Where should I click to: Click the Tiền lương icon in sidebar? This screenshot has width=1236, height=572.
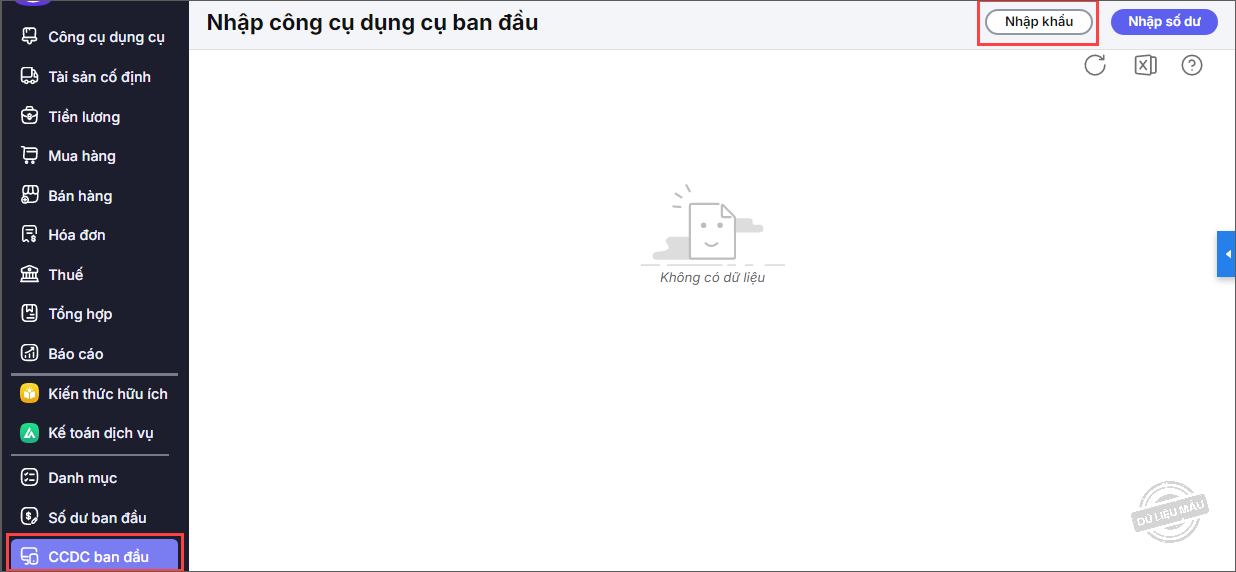(x=30, y=116)
